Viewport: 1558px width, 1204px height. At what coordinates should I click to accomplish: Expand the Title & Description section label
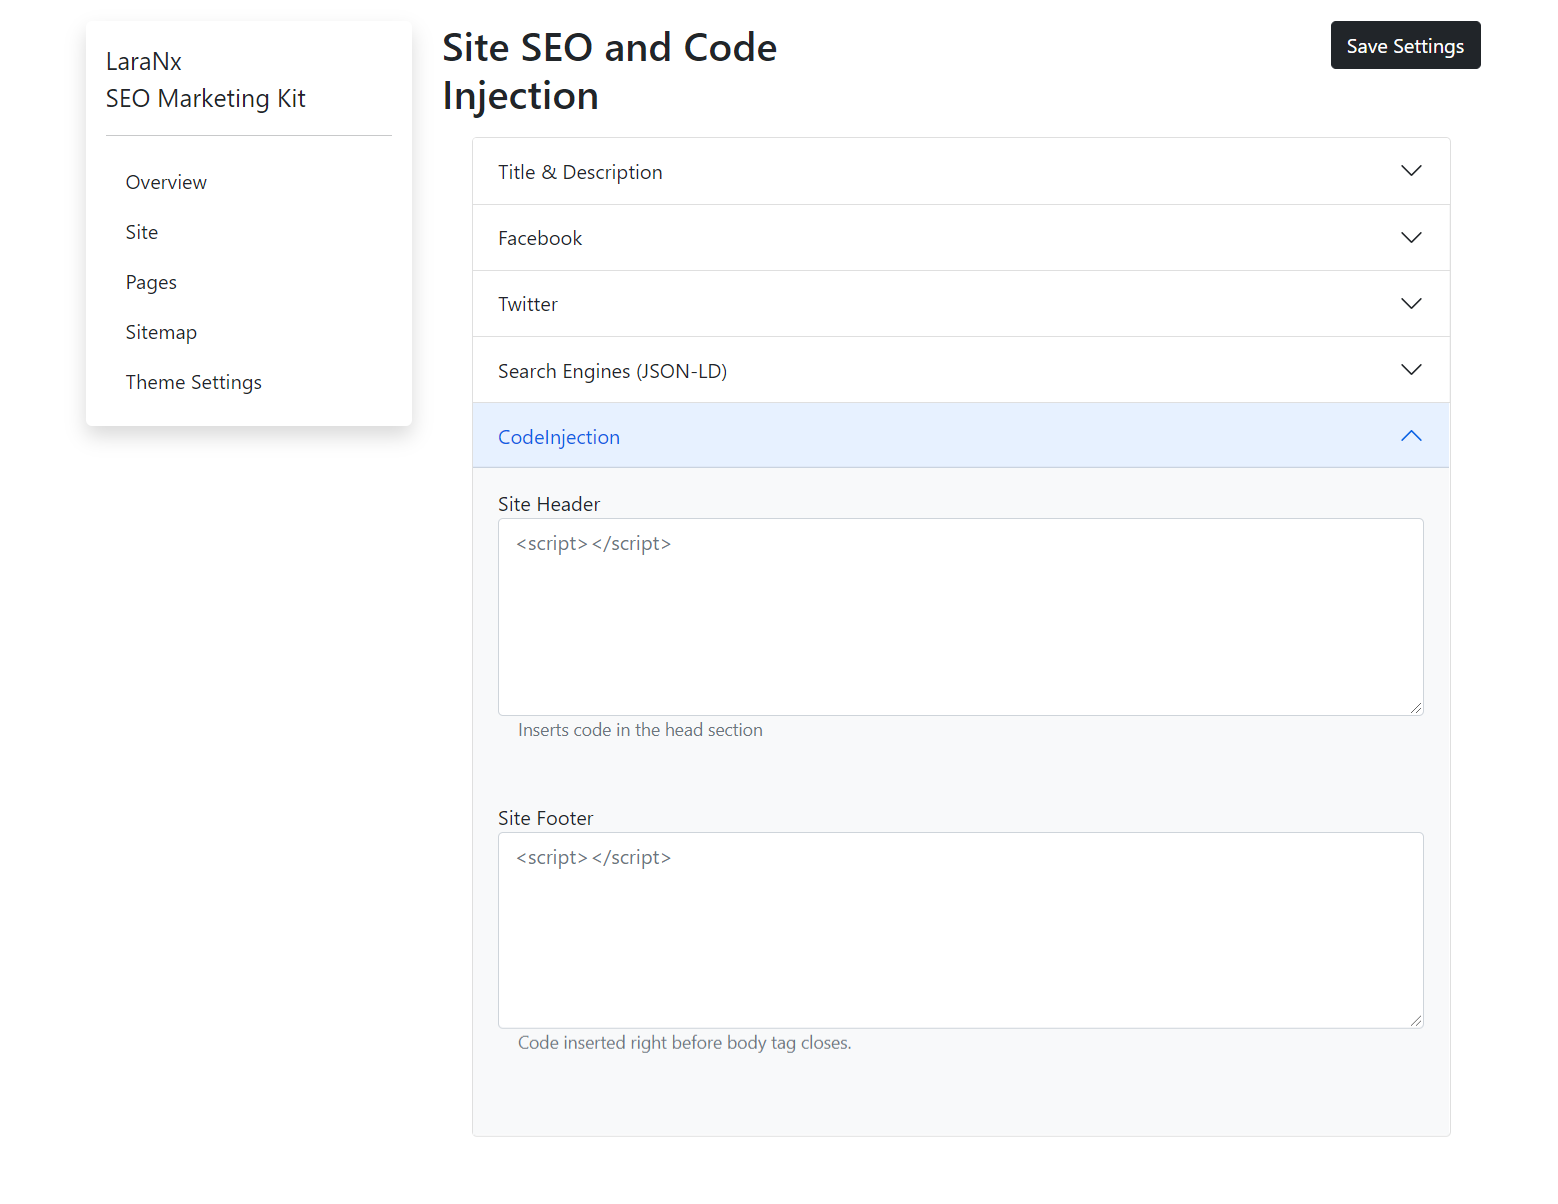coord(580,172)
